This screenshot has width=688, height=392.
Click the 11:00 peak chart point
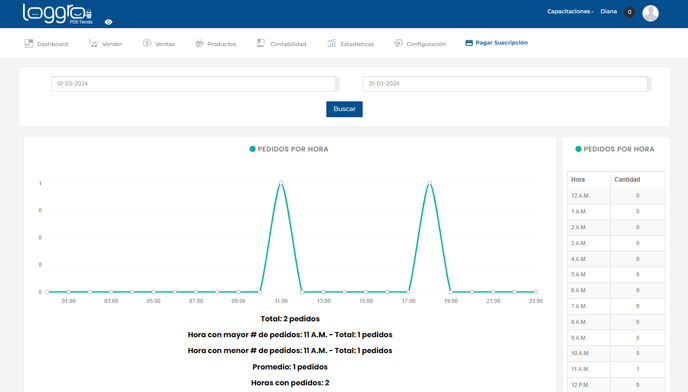coord(281,183)
